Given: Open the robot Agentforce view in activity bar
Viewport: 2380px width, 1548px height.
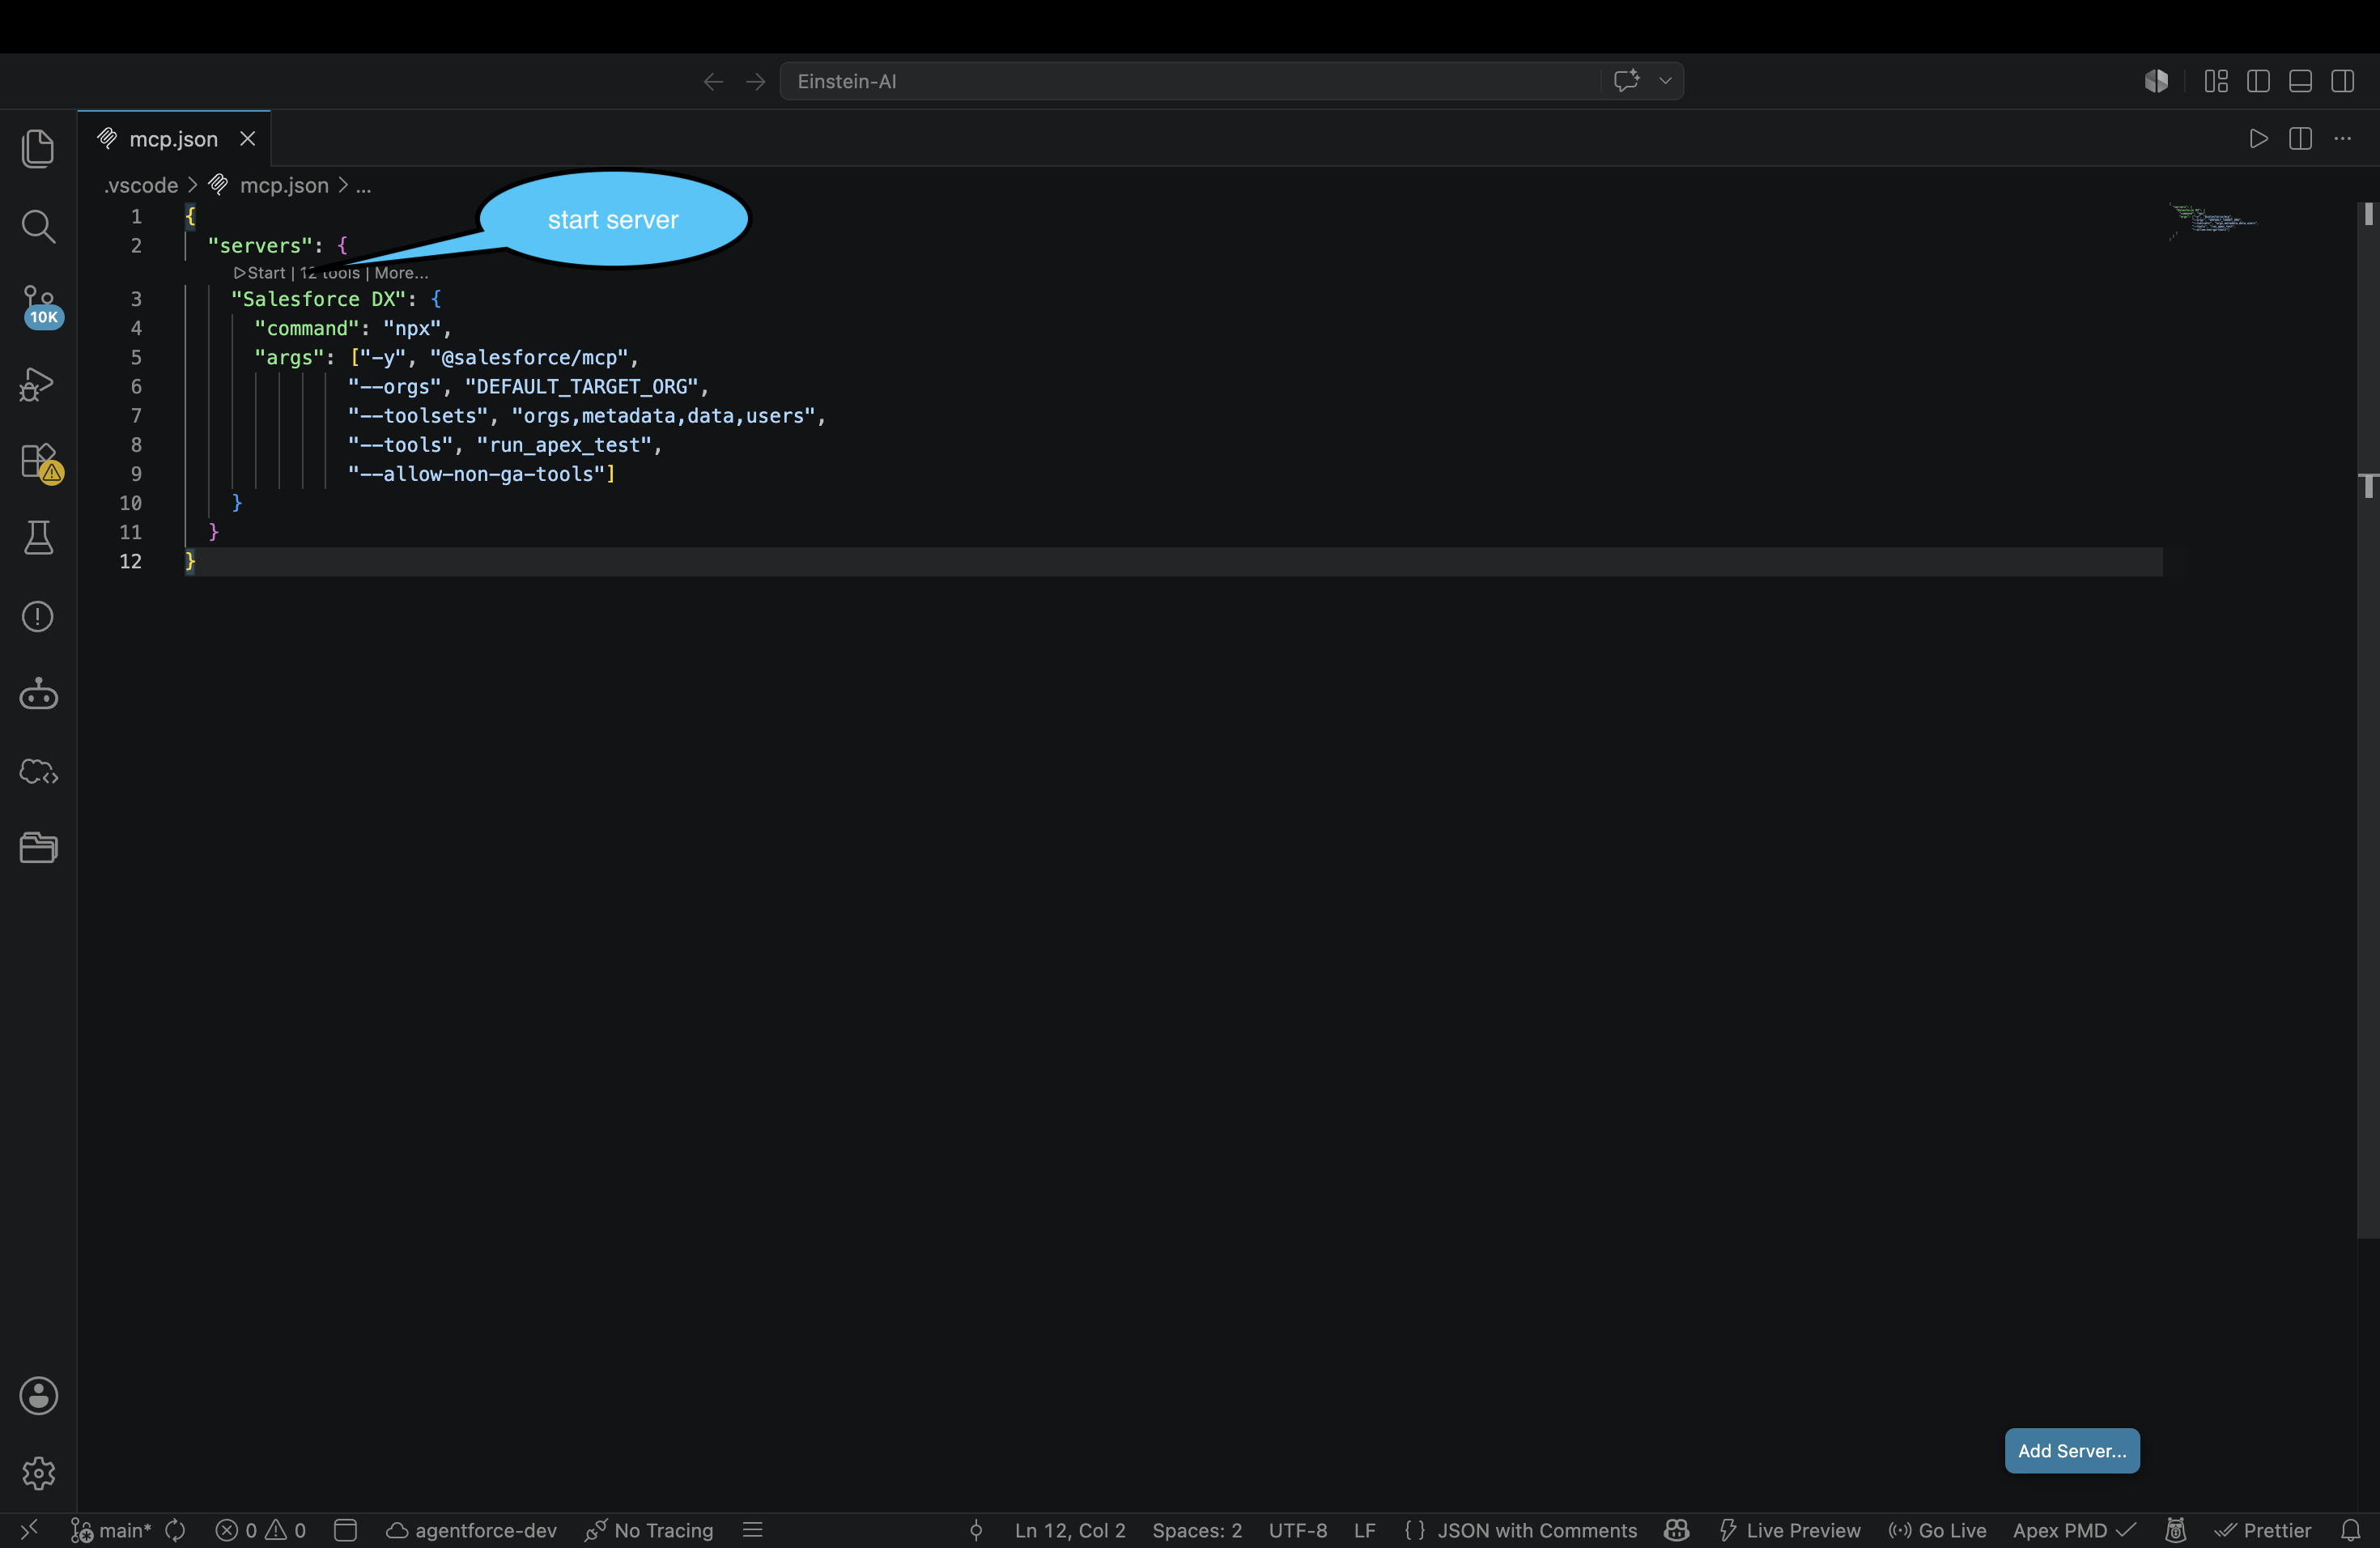Looking at the screenshot, I should click(38, 694).
